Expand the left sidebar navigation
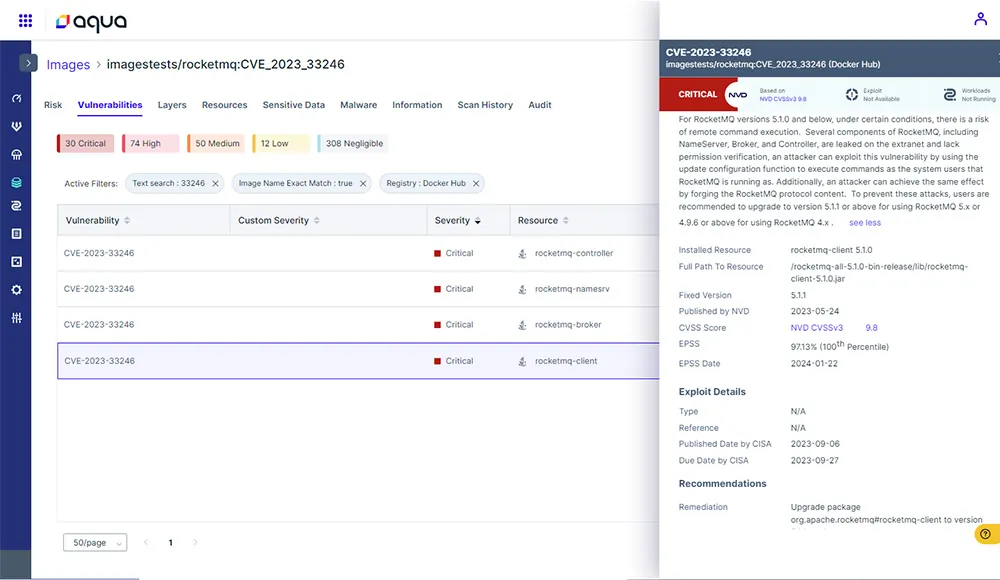Viewport: 1000px width, 580px height. click(x=28, y=63)
